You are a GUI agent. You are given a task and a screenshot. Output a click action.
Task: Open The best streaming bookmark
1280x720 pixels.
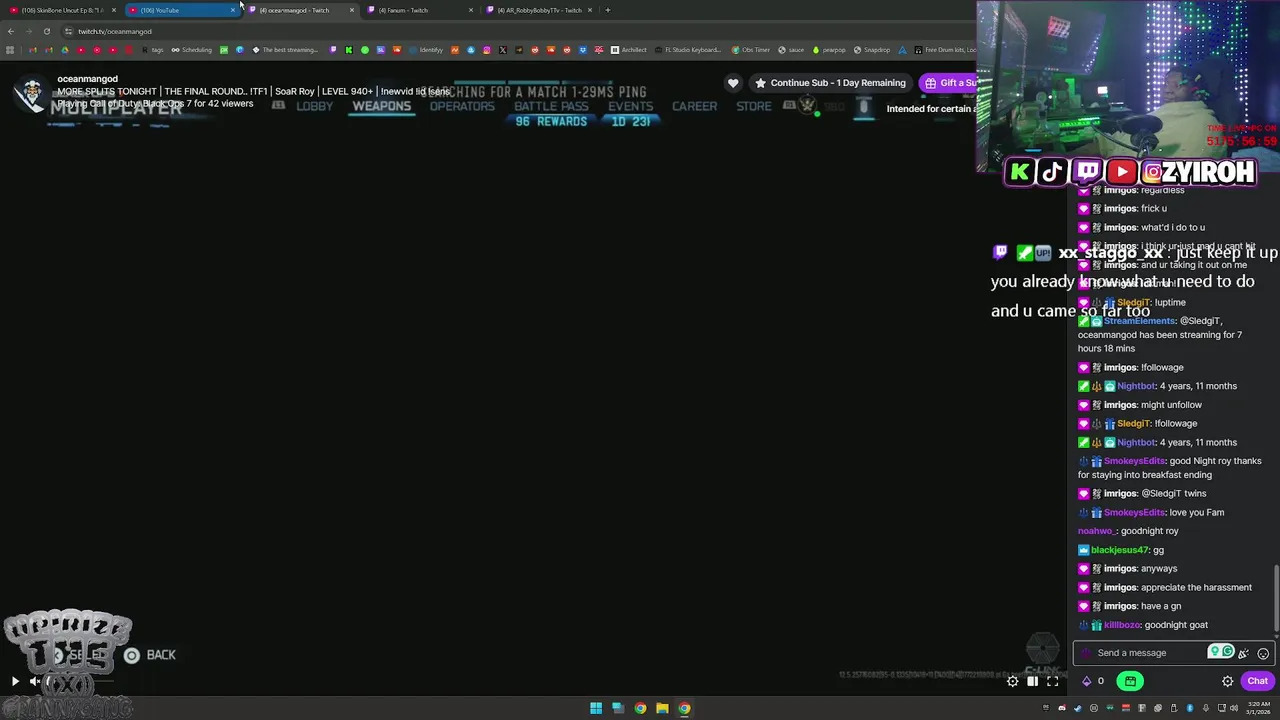(x=285, y=50)
